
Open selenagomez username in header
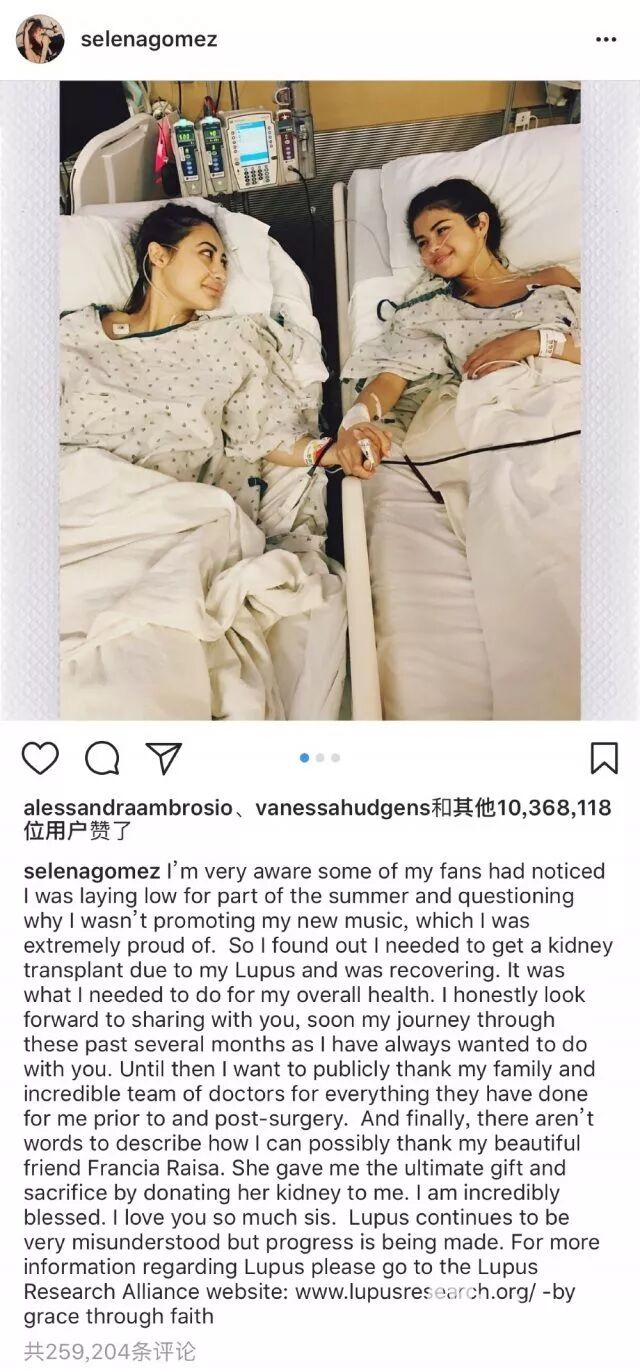(x=147, y=40)
